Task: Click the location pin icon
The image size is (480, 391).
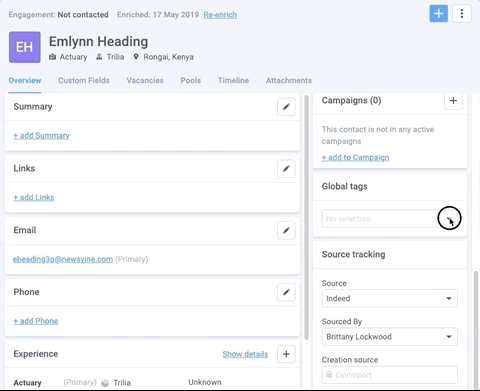Action: point(136,57)
